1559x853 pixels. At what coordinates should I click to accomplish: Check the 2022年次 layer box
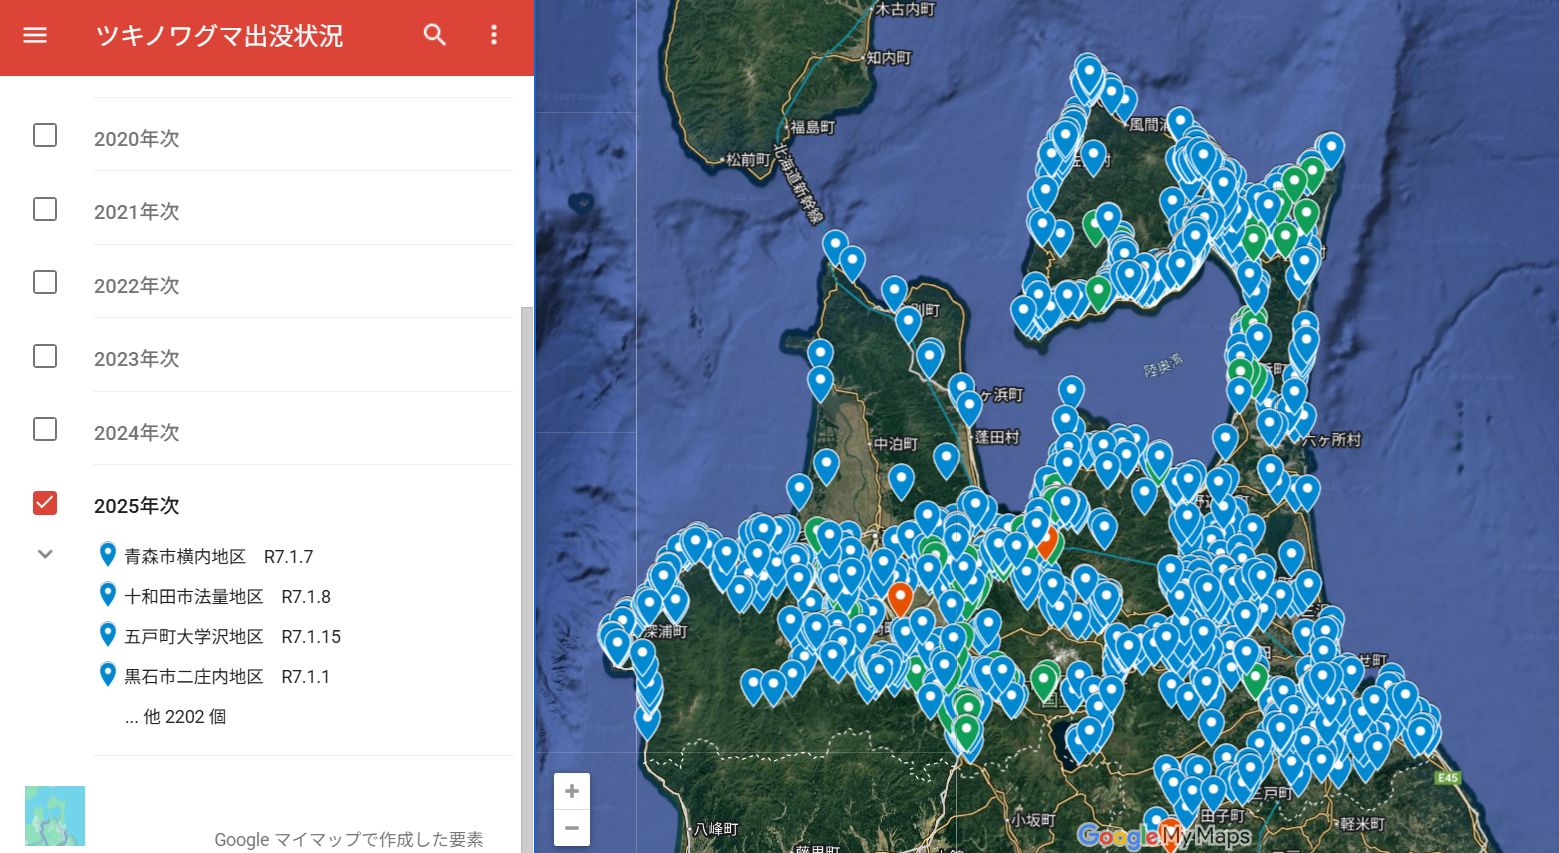(x=45, y=282)
